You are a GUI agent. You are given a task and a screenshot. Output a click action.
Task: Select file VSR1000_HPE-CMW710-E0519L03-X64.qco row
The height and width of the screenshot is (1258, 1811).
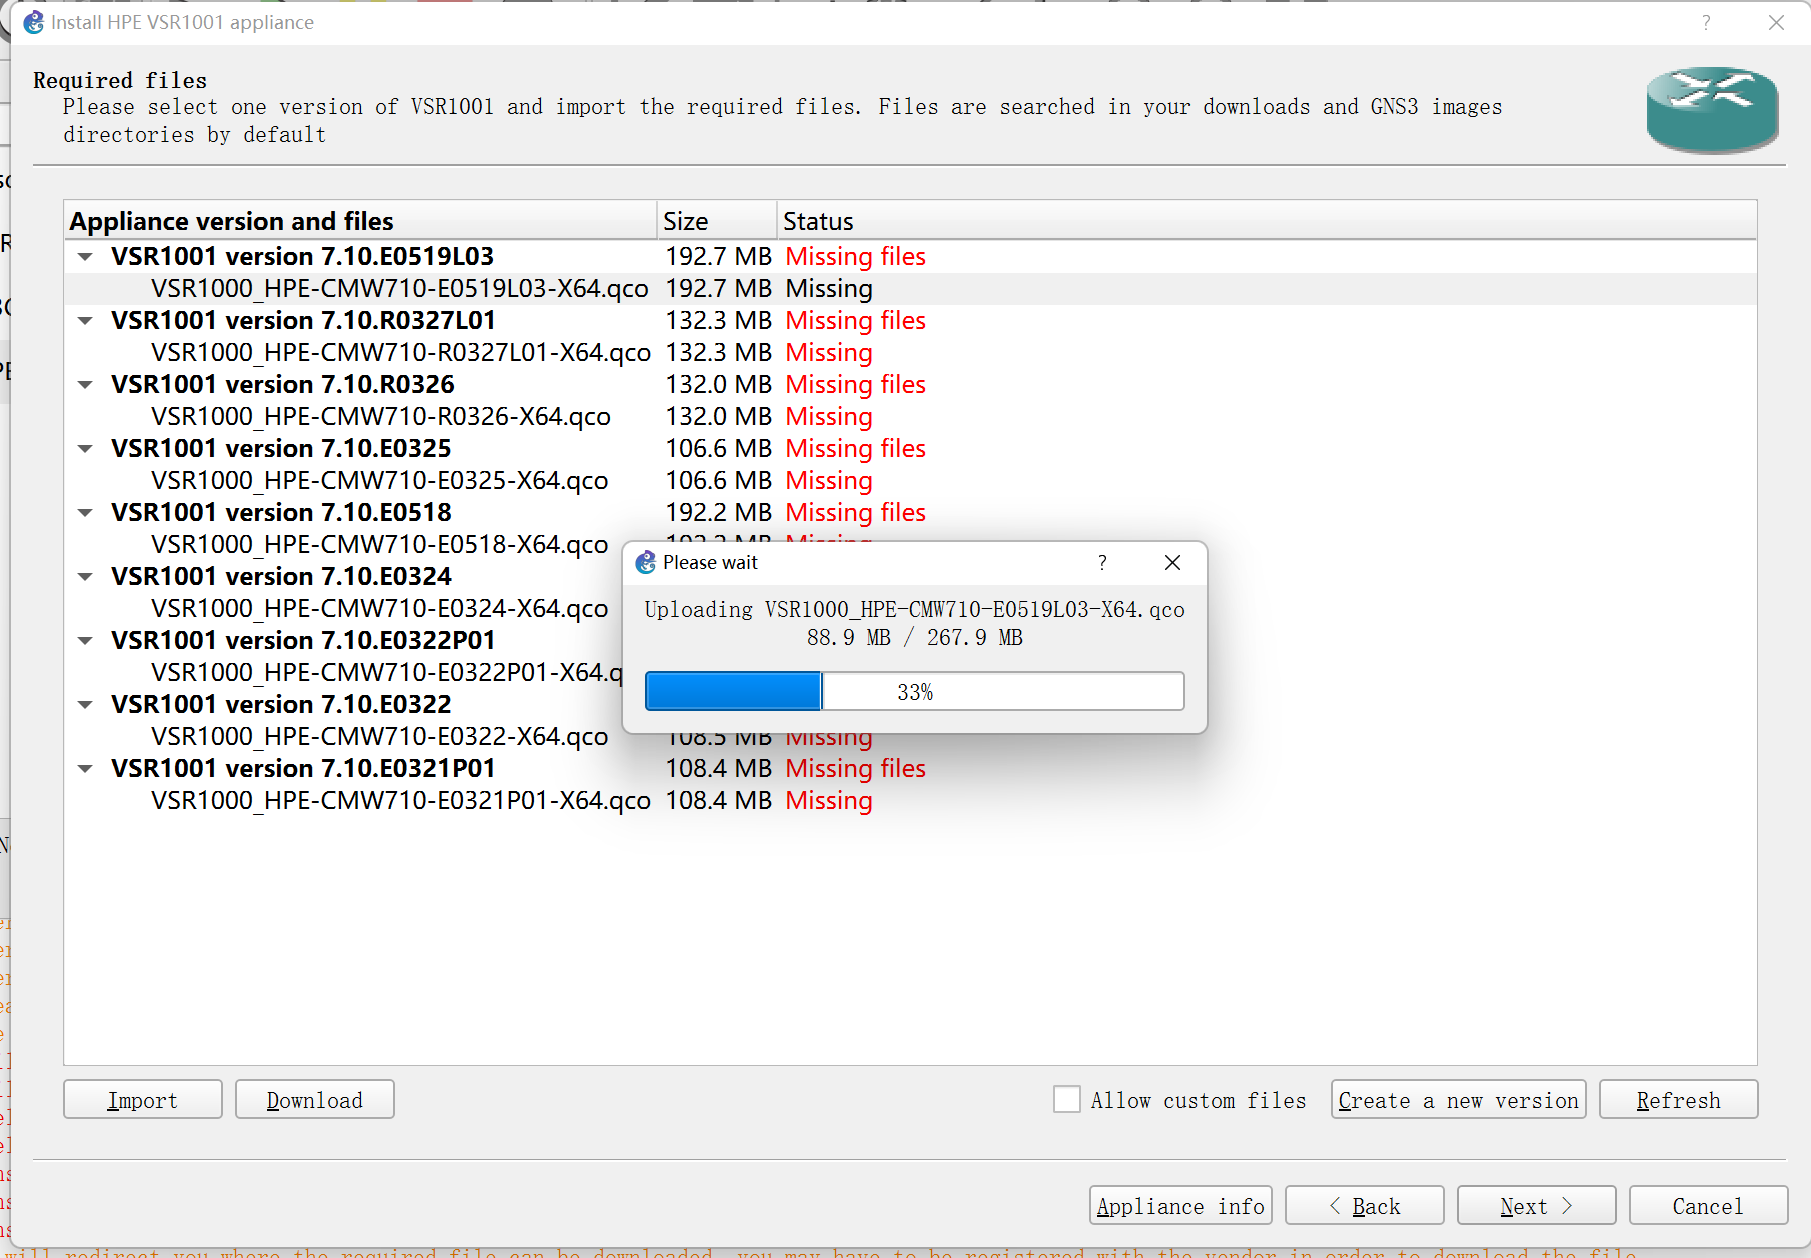[910, 289]
